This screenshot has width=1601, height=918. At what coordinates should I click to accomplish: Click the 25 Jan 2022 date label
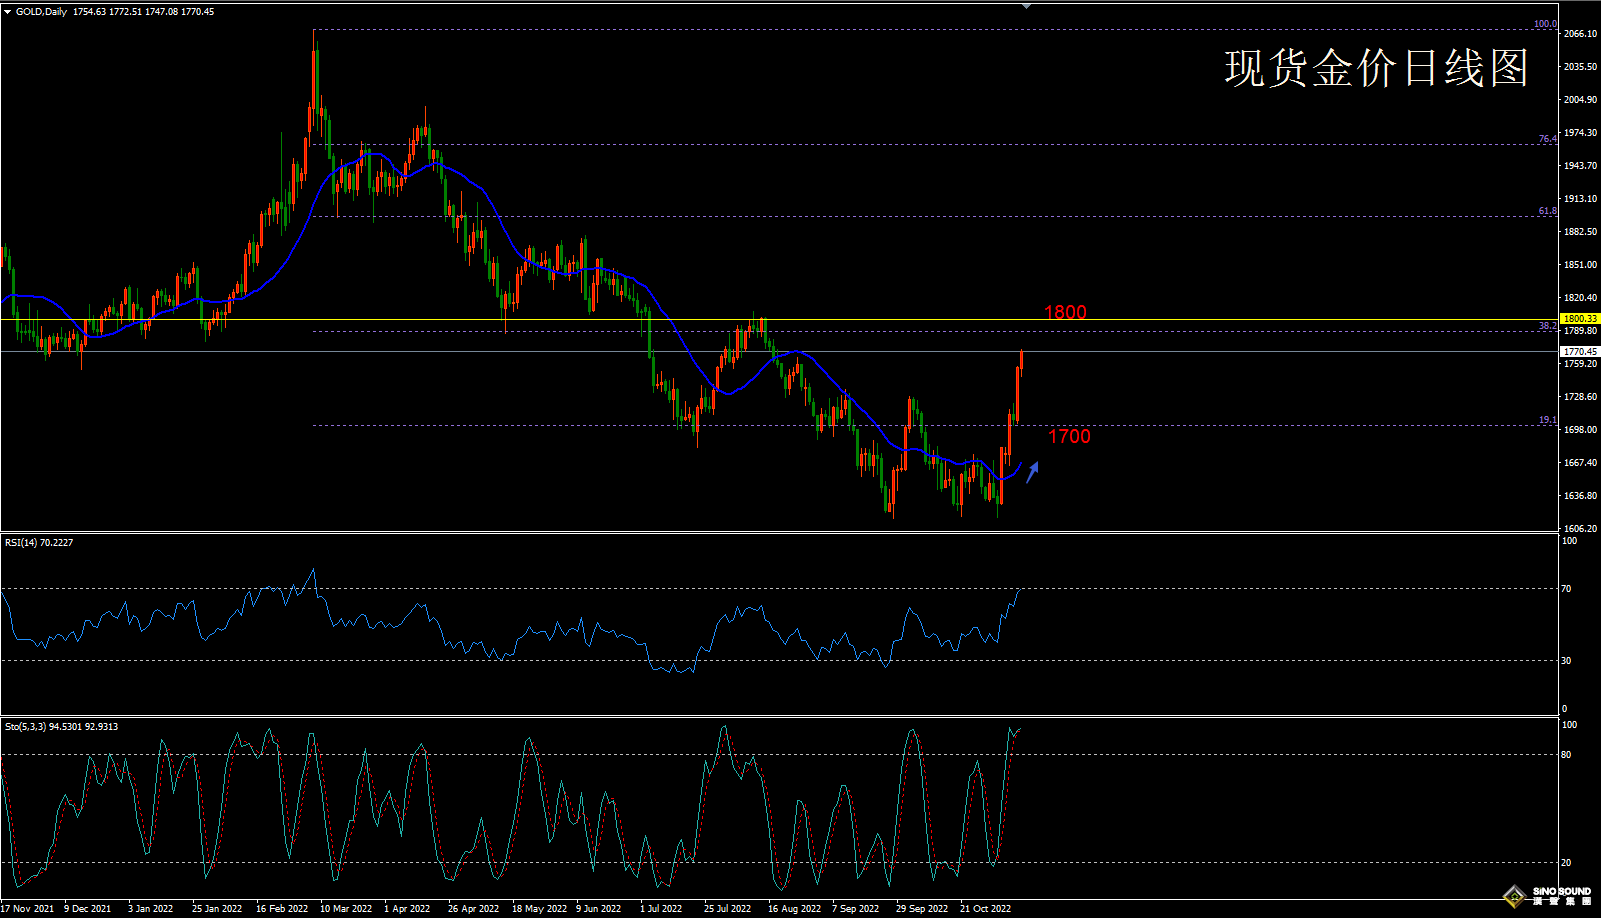217,909
